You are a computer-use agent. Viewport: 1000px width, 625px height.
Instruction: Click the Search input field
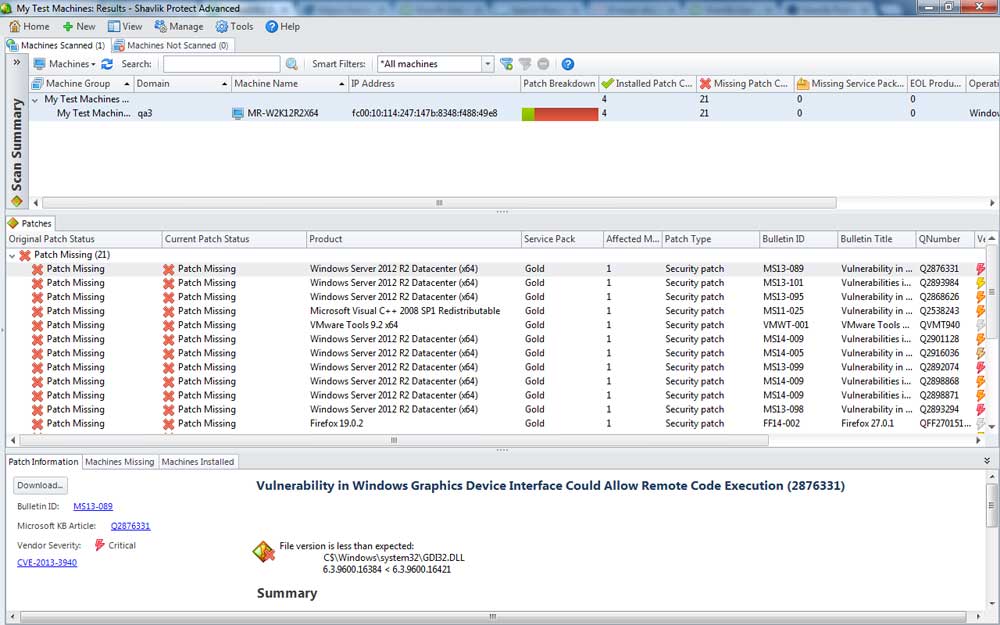[221, 64]
